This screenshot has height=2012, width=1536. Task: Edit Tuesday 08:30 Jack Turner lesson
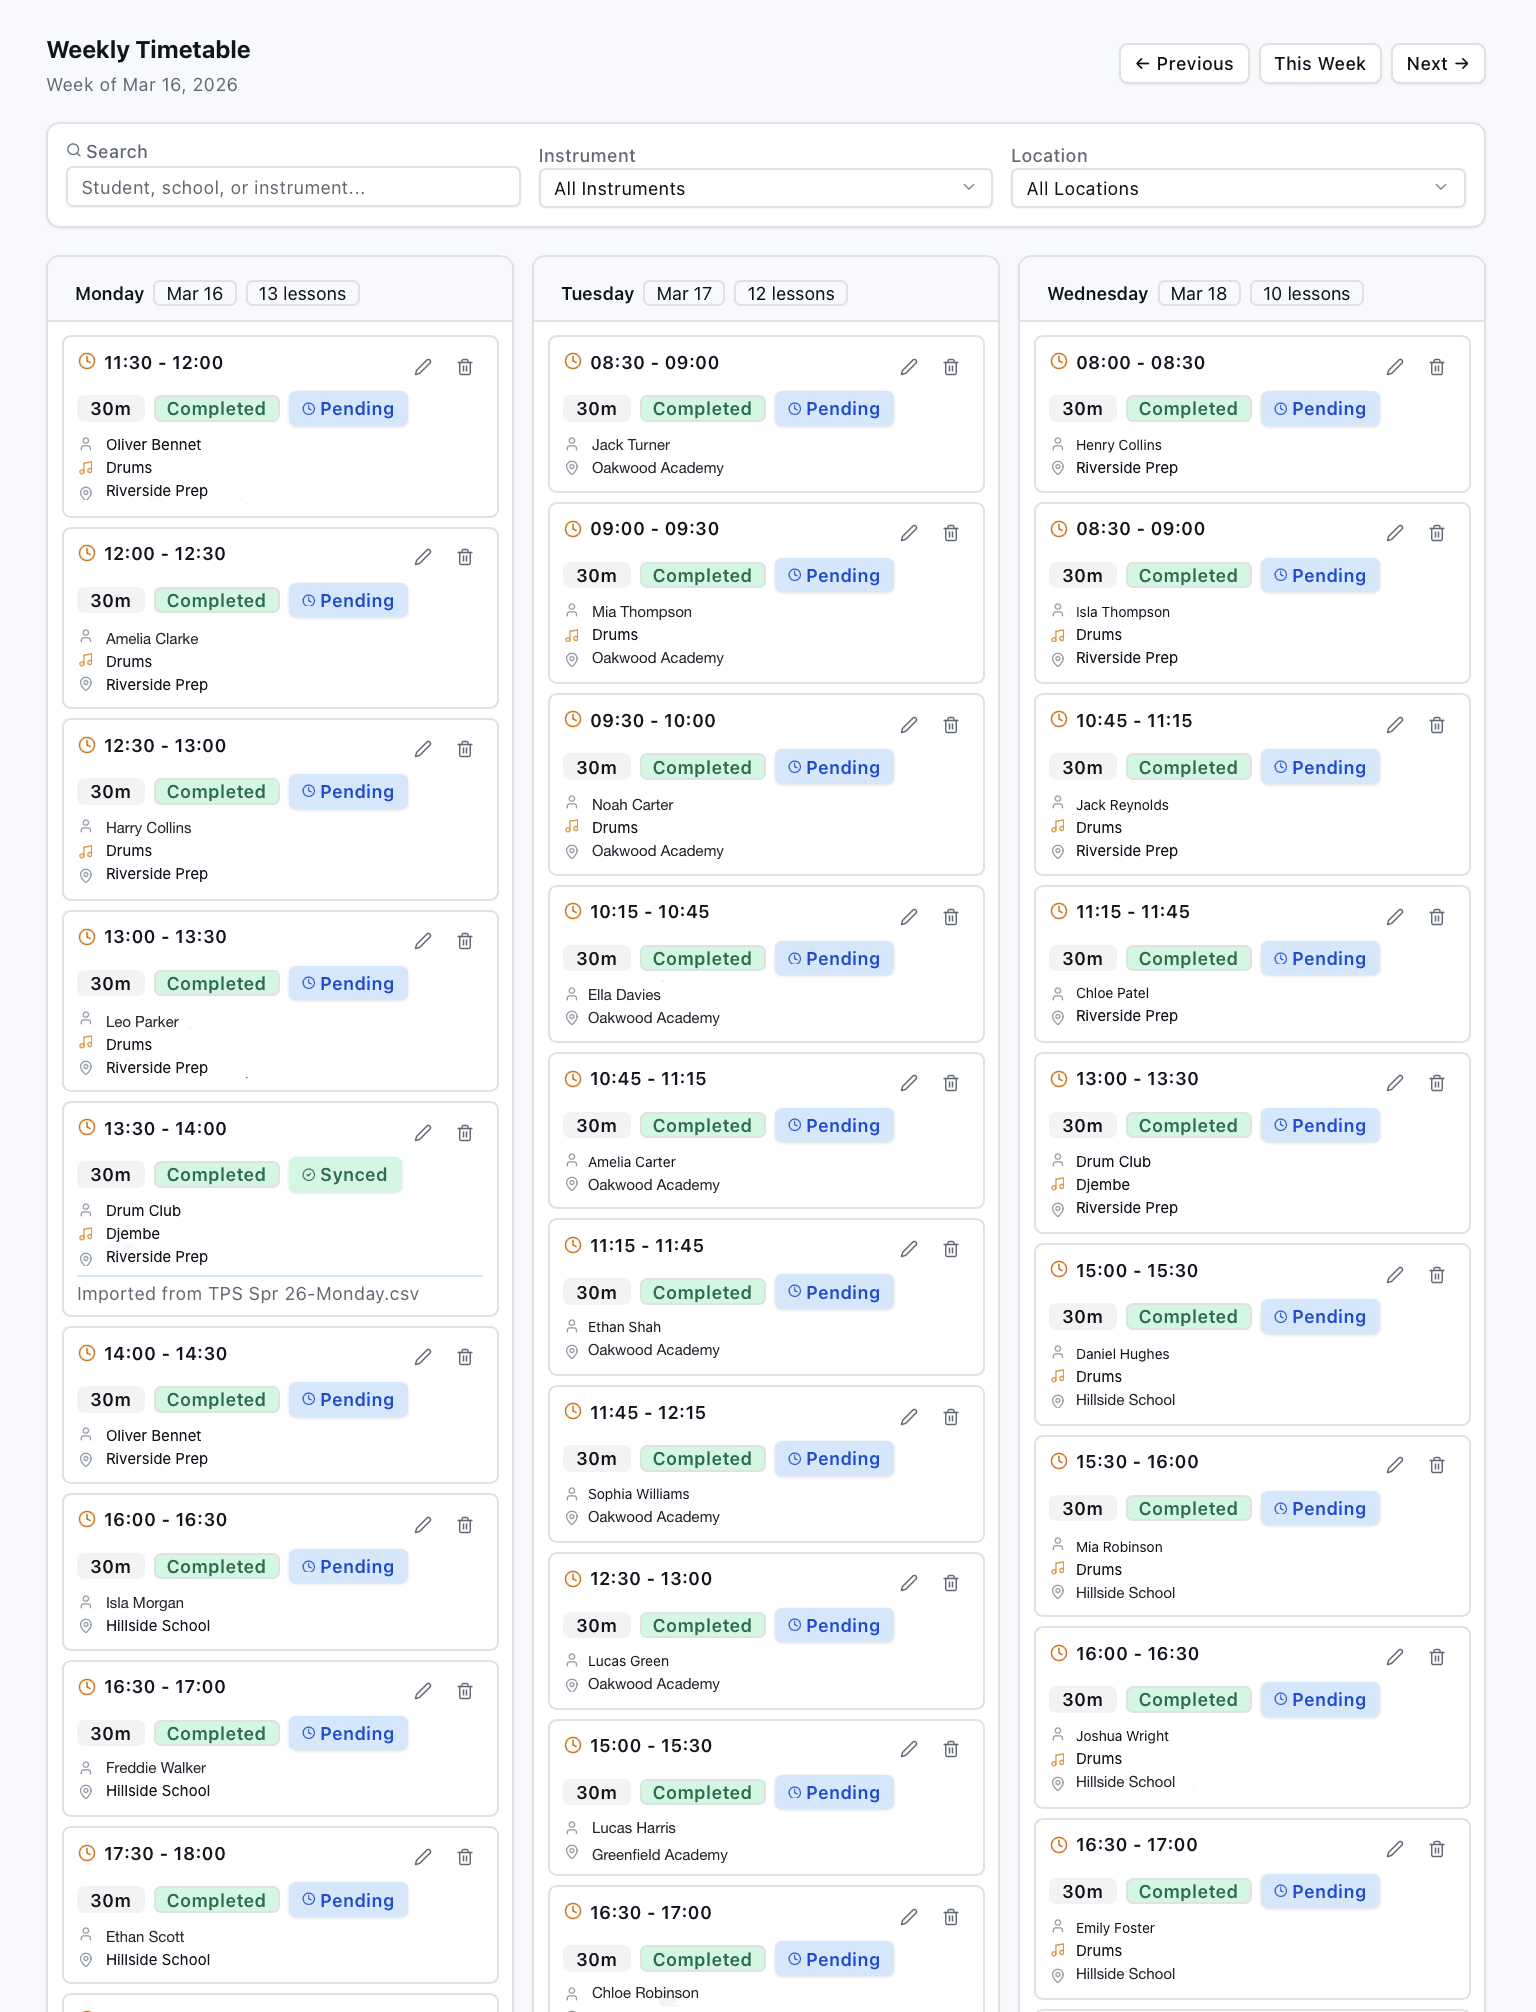[909, 367]
